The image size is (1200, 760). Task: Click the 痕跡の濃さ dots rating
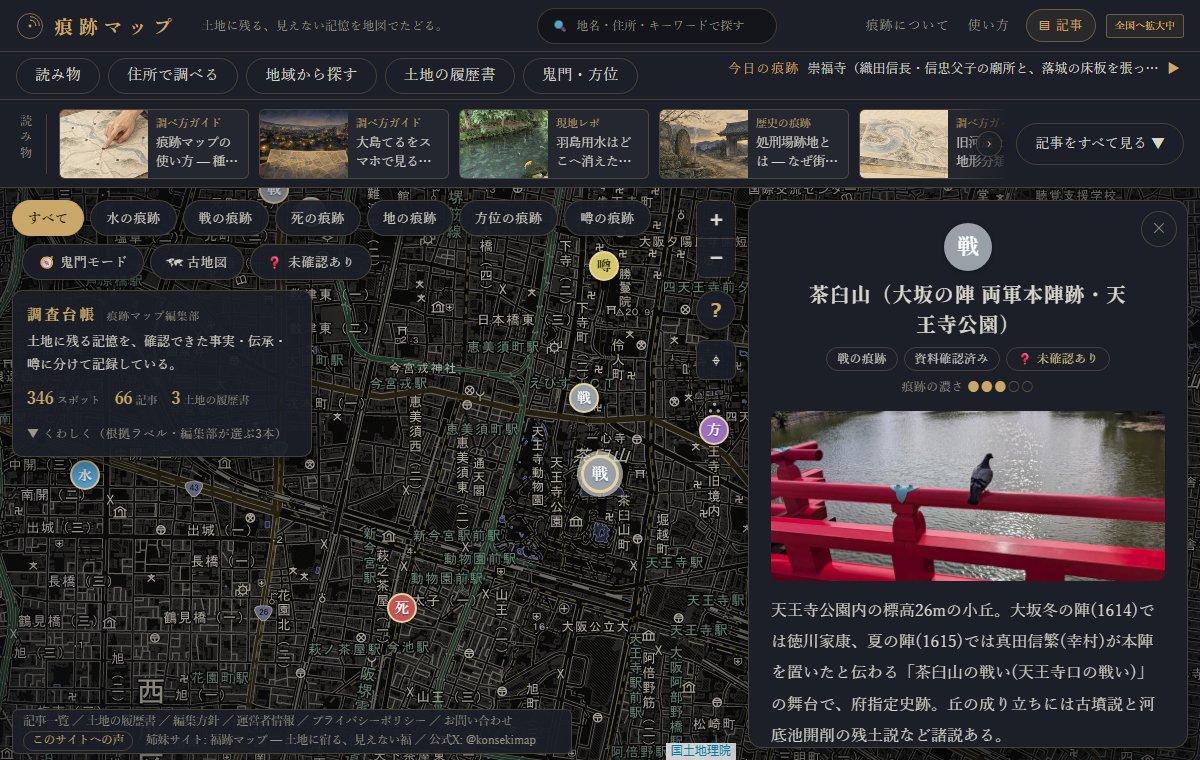[x=1000, y=386]
